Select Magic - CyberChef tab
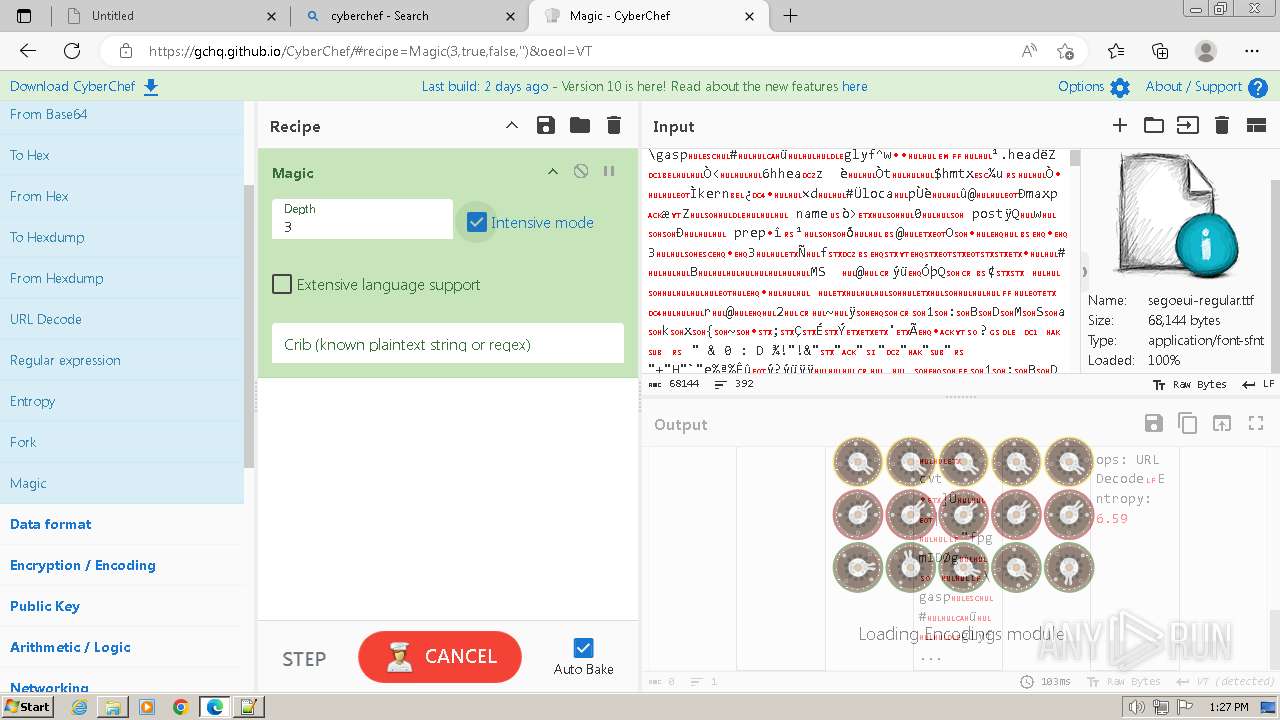 tap(649, 15)
